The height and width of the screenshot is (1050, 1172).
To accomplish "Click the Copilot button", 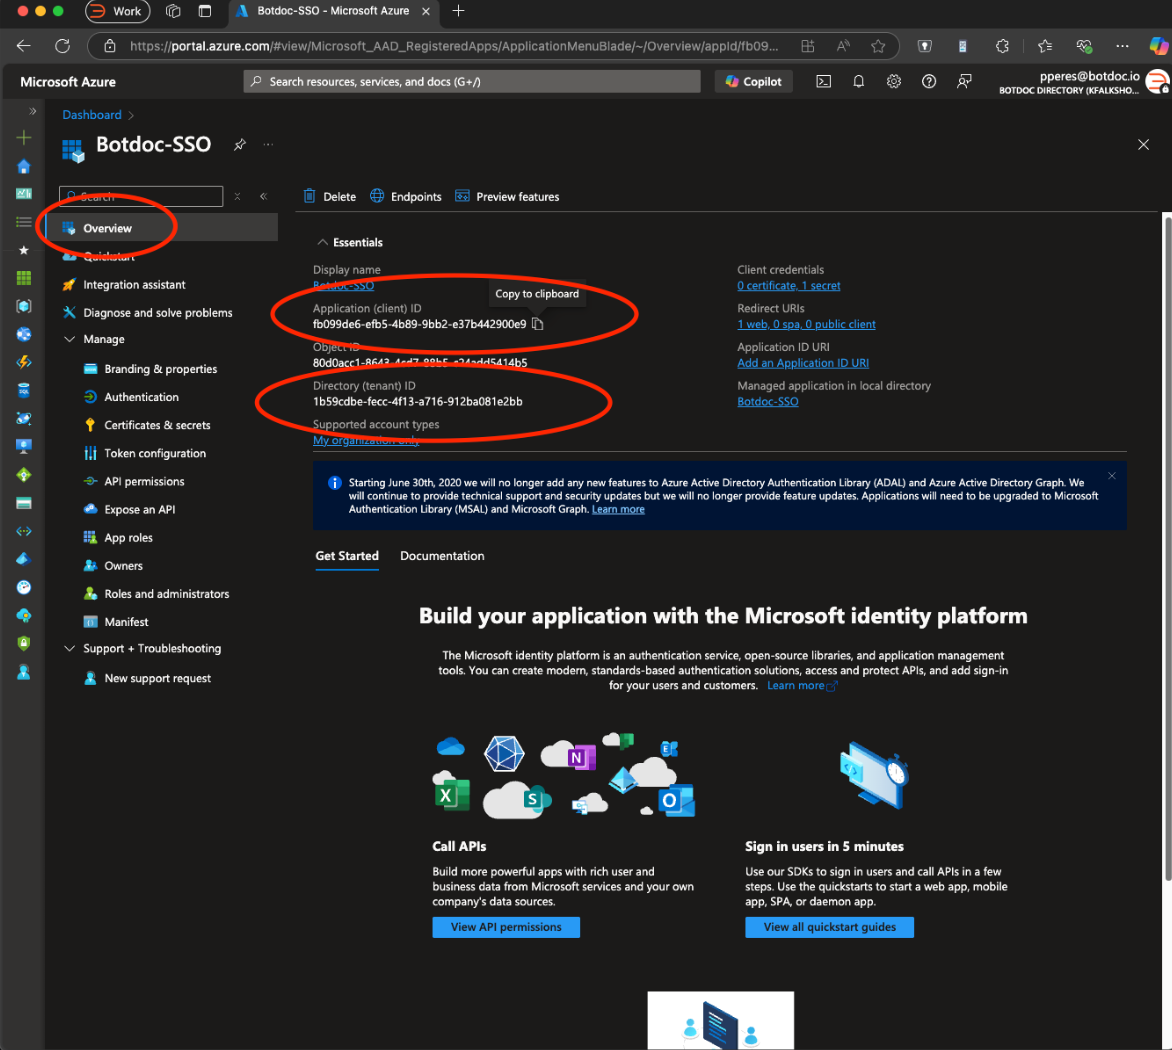I will (x=754, y=82).
